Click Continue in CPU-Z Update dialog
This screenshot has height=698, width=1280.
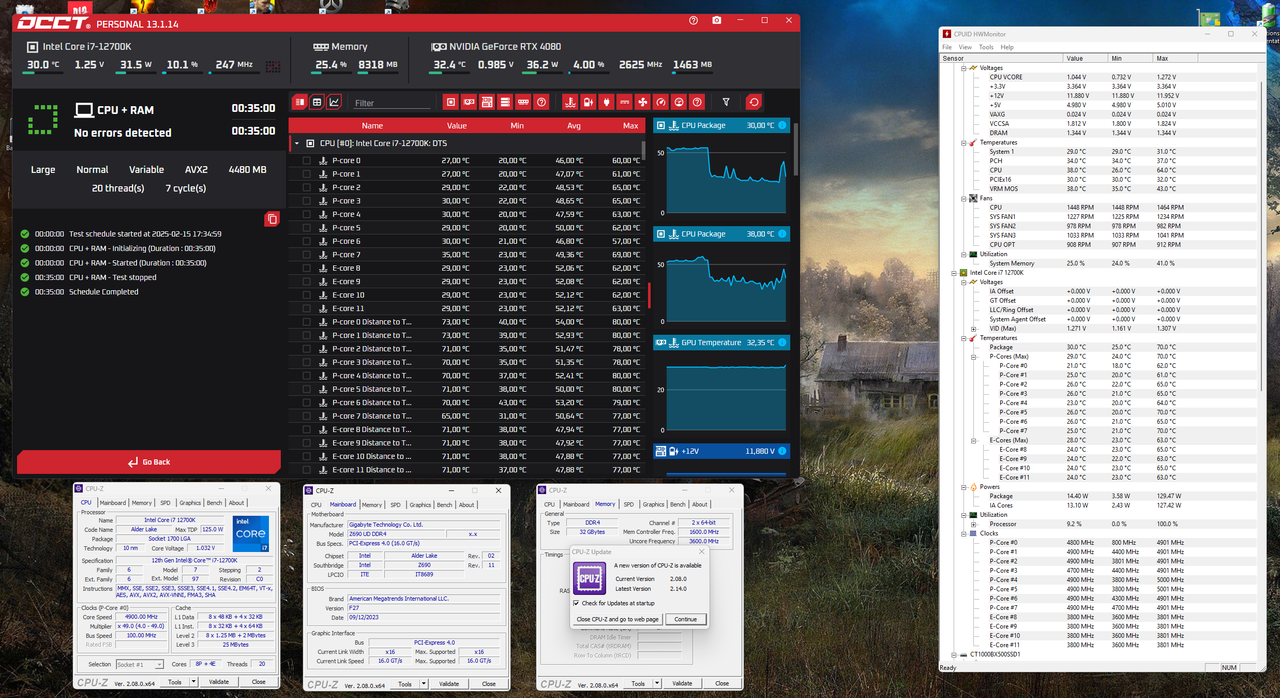[685, 619]
